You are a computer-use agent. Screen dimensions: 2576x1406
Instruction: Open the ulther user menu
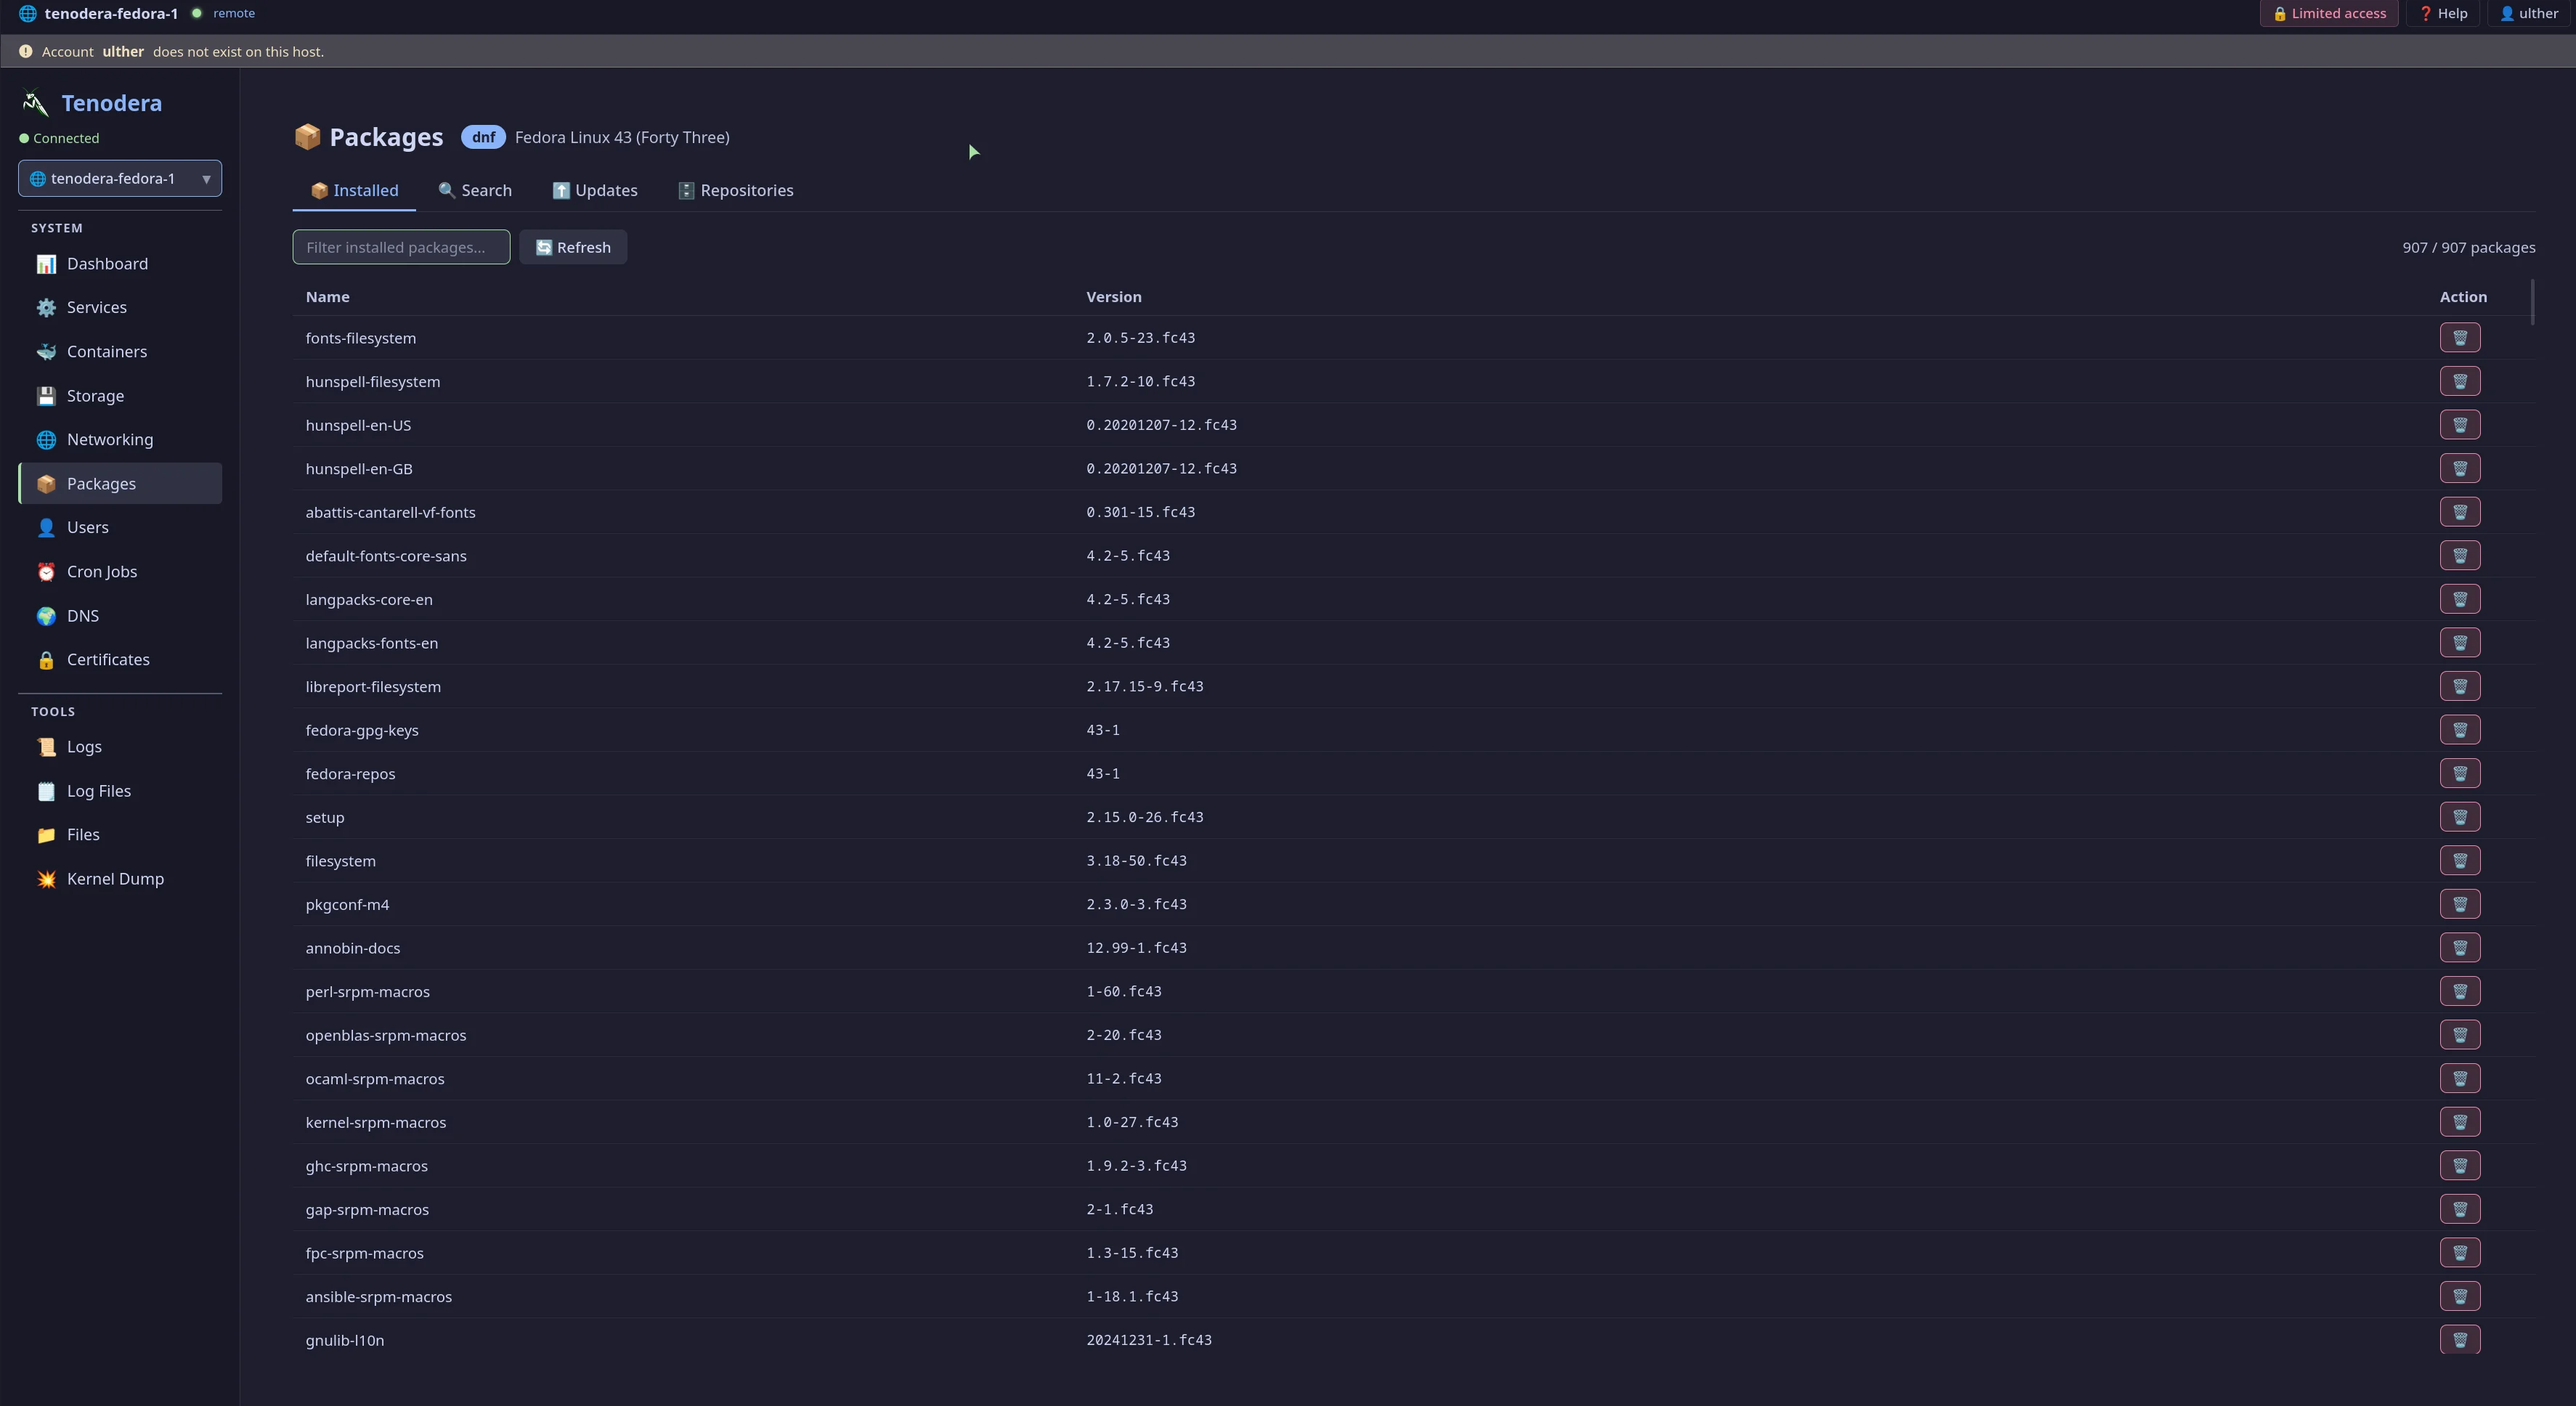[x=2529, y=14]
